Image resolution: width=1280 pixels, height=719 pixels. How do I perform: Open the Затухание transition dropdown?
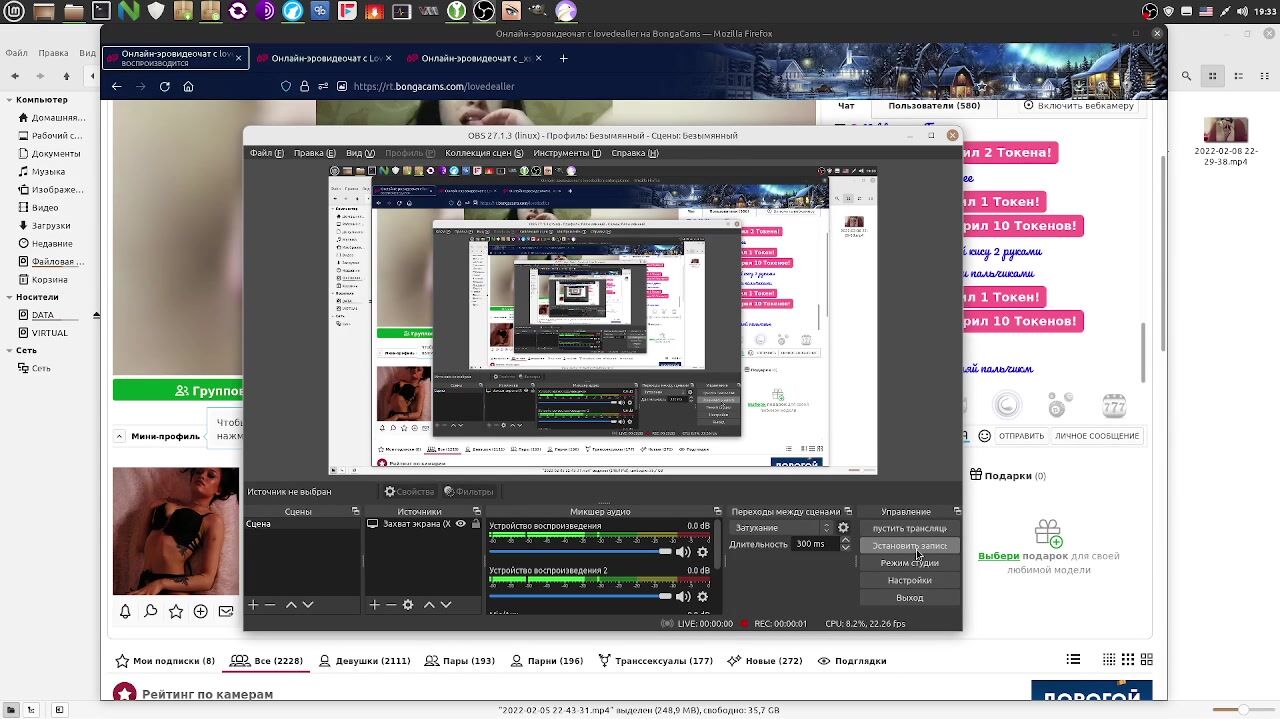(x=783, y=528)
